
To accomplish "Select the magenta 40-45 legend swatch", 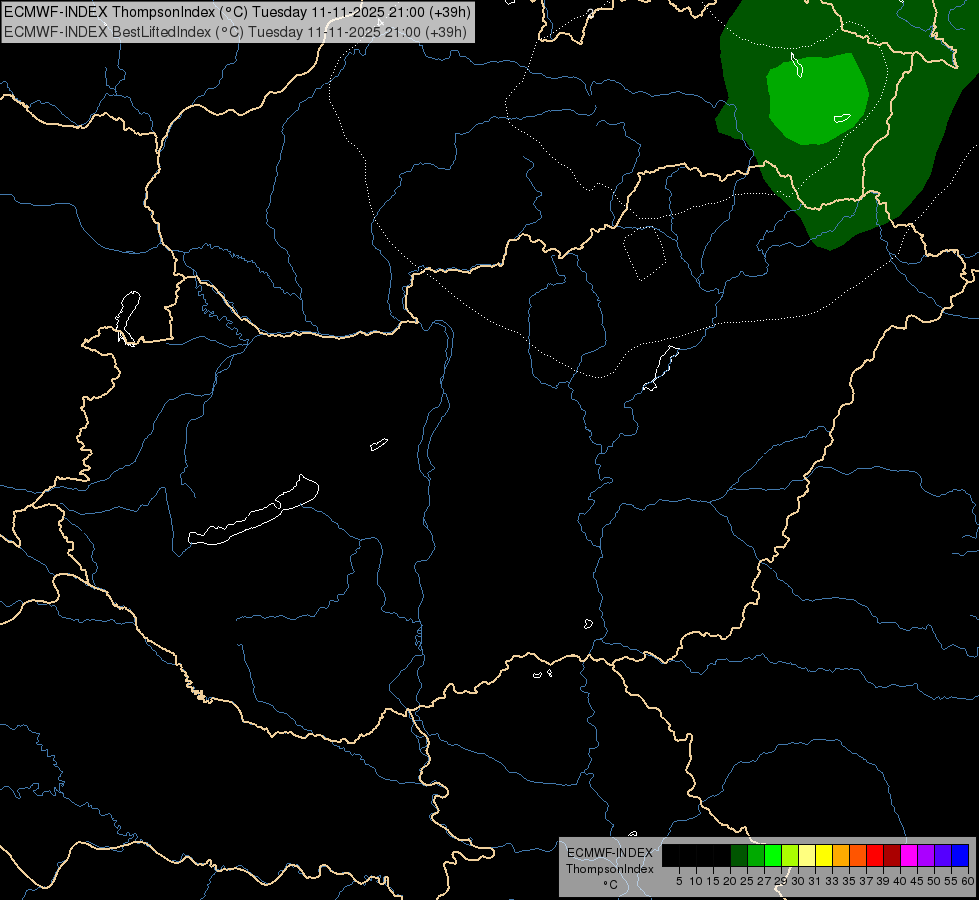I will pos(909,855).
